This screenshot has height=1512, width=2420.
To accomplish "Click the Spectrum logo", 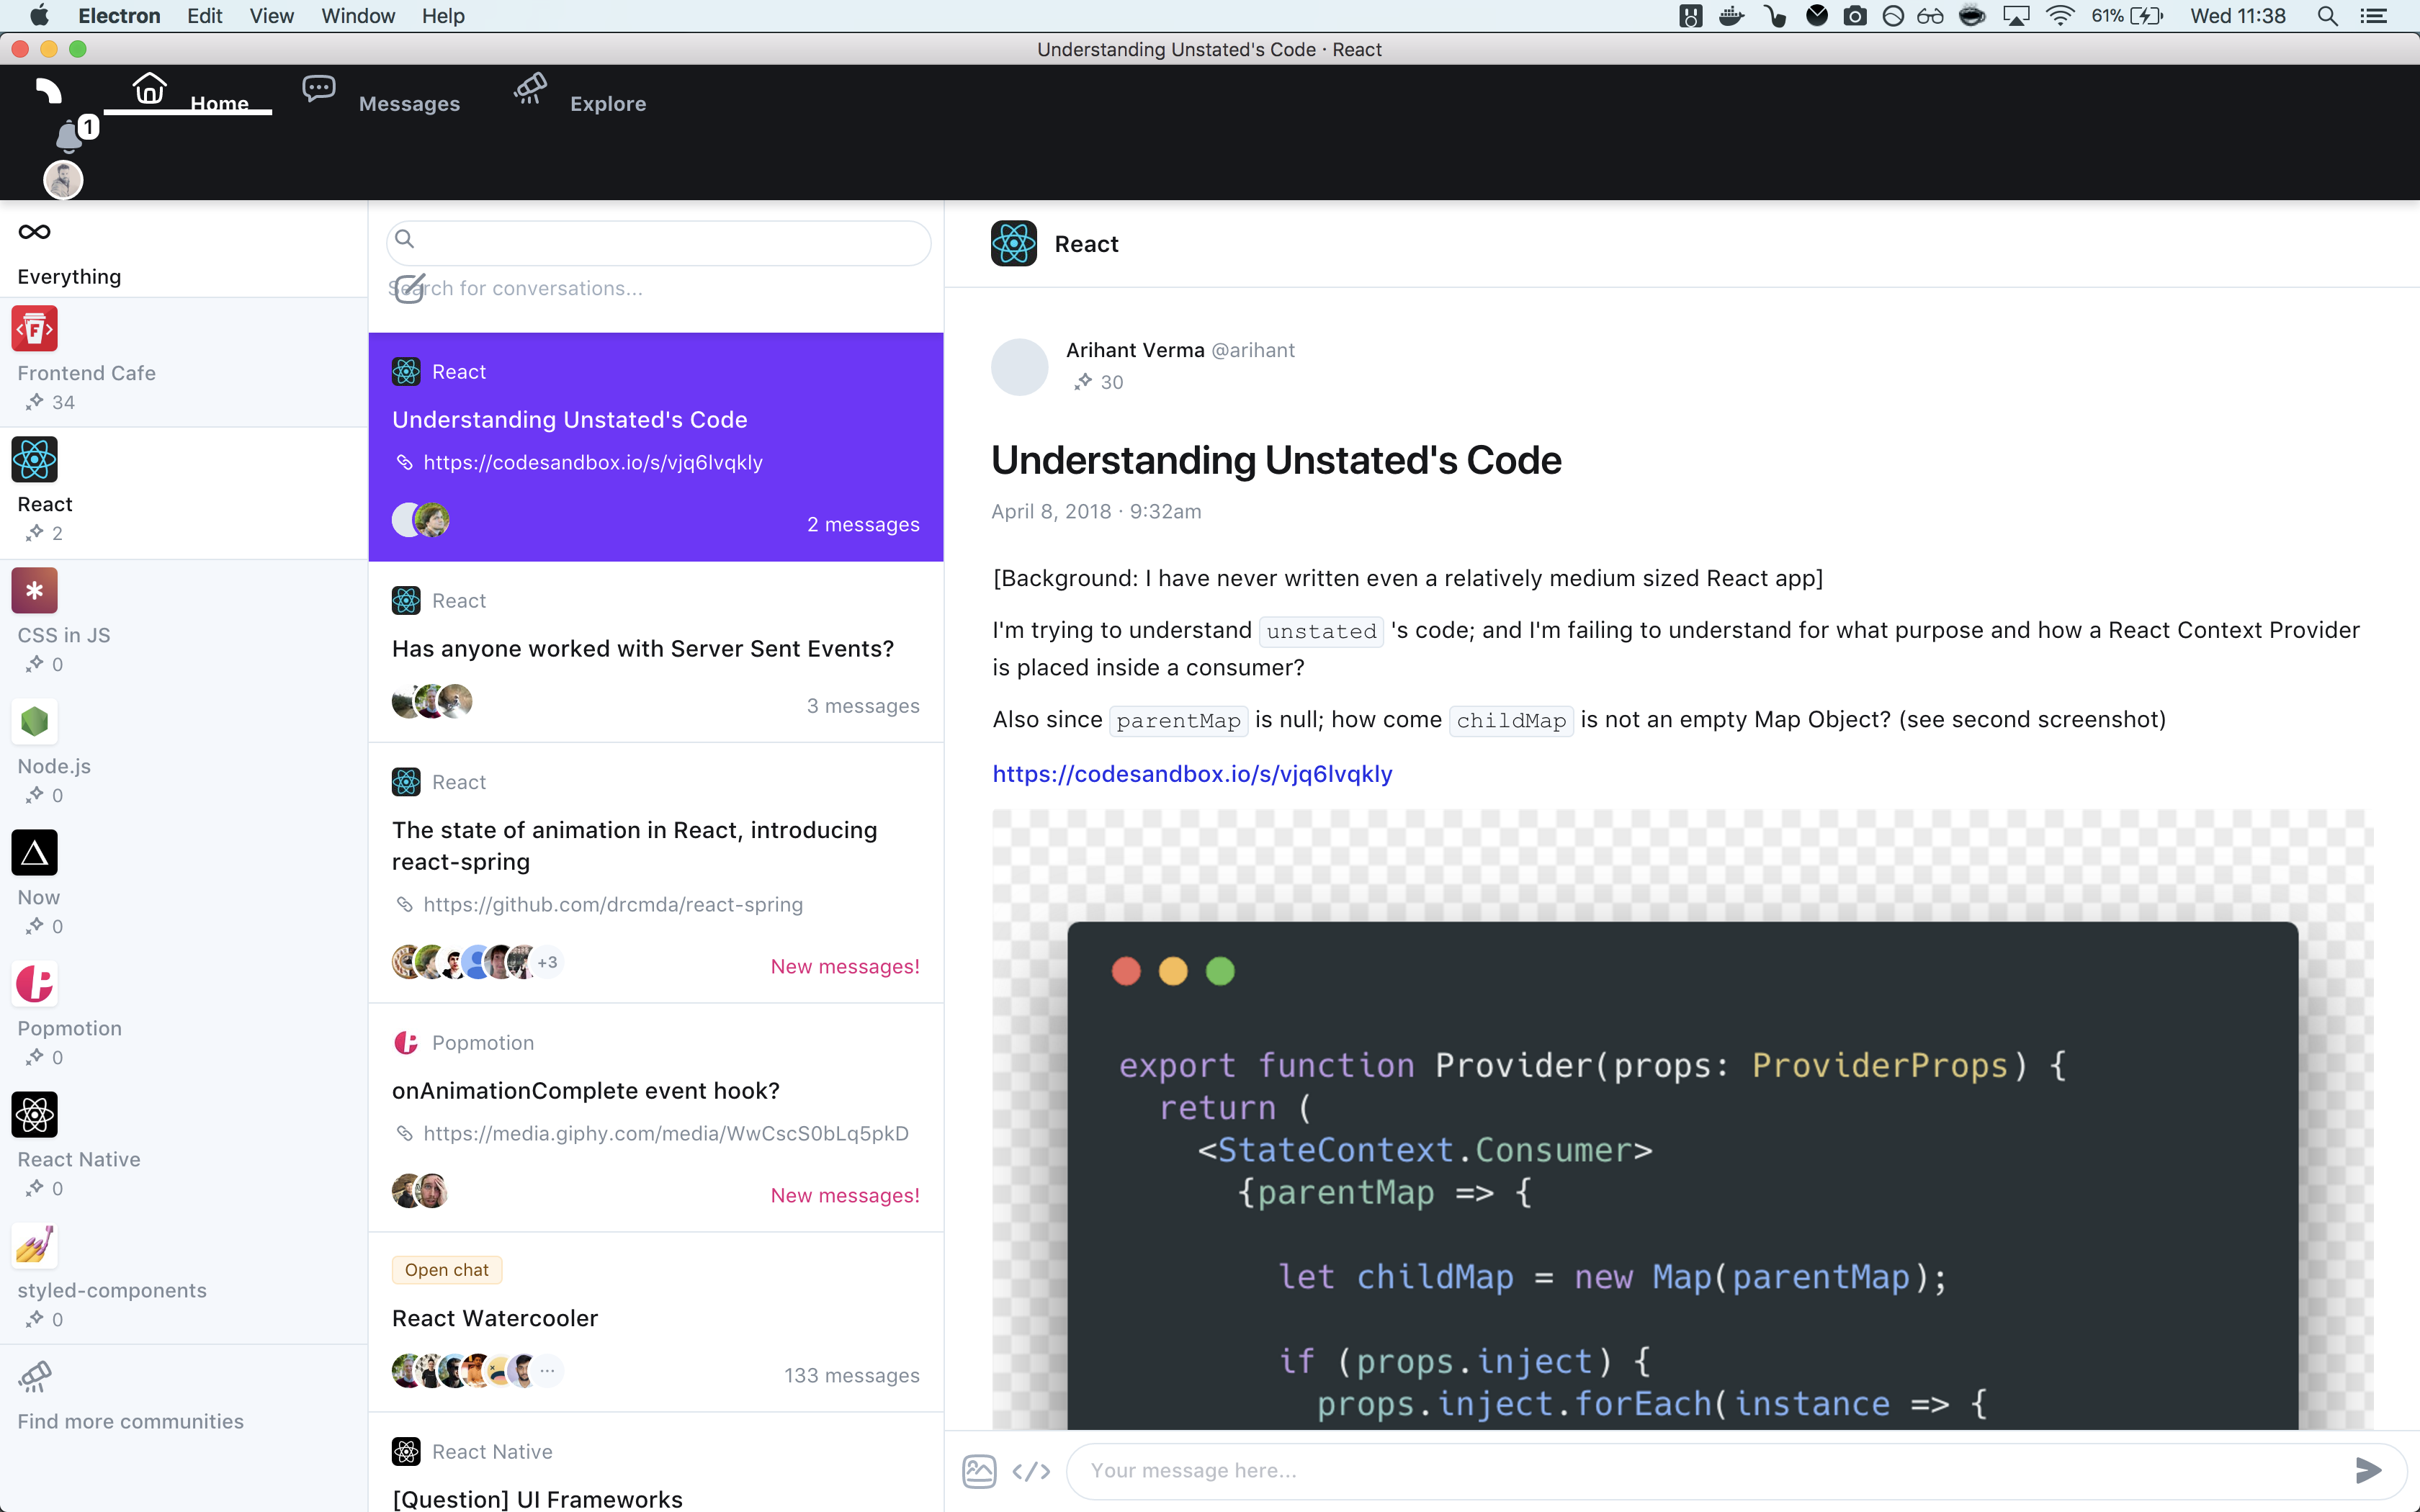I will (49, 91).
